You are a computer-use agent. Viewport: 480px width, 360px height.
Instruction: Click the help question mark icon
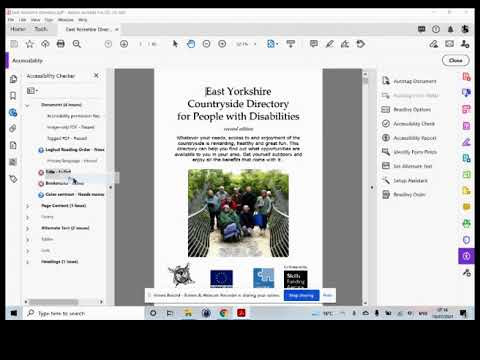click(436, 29)
